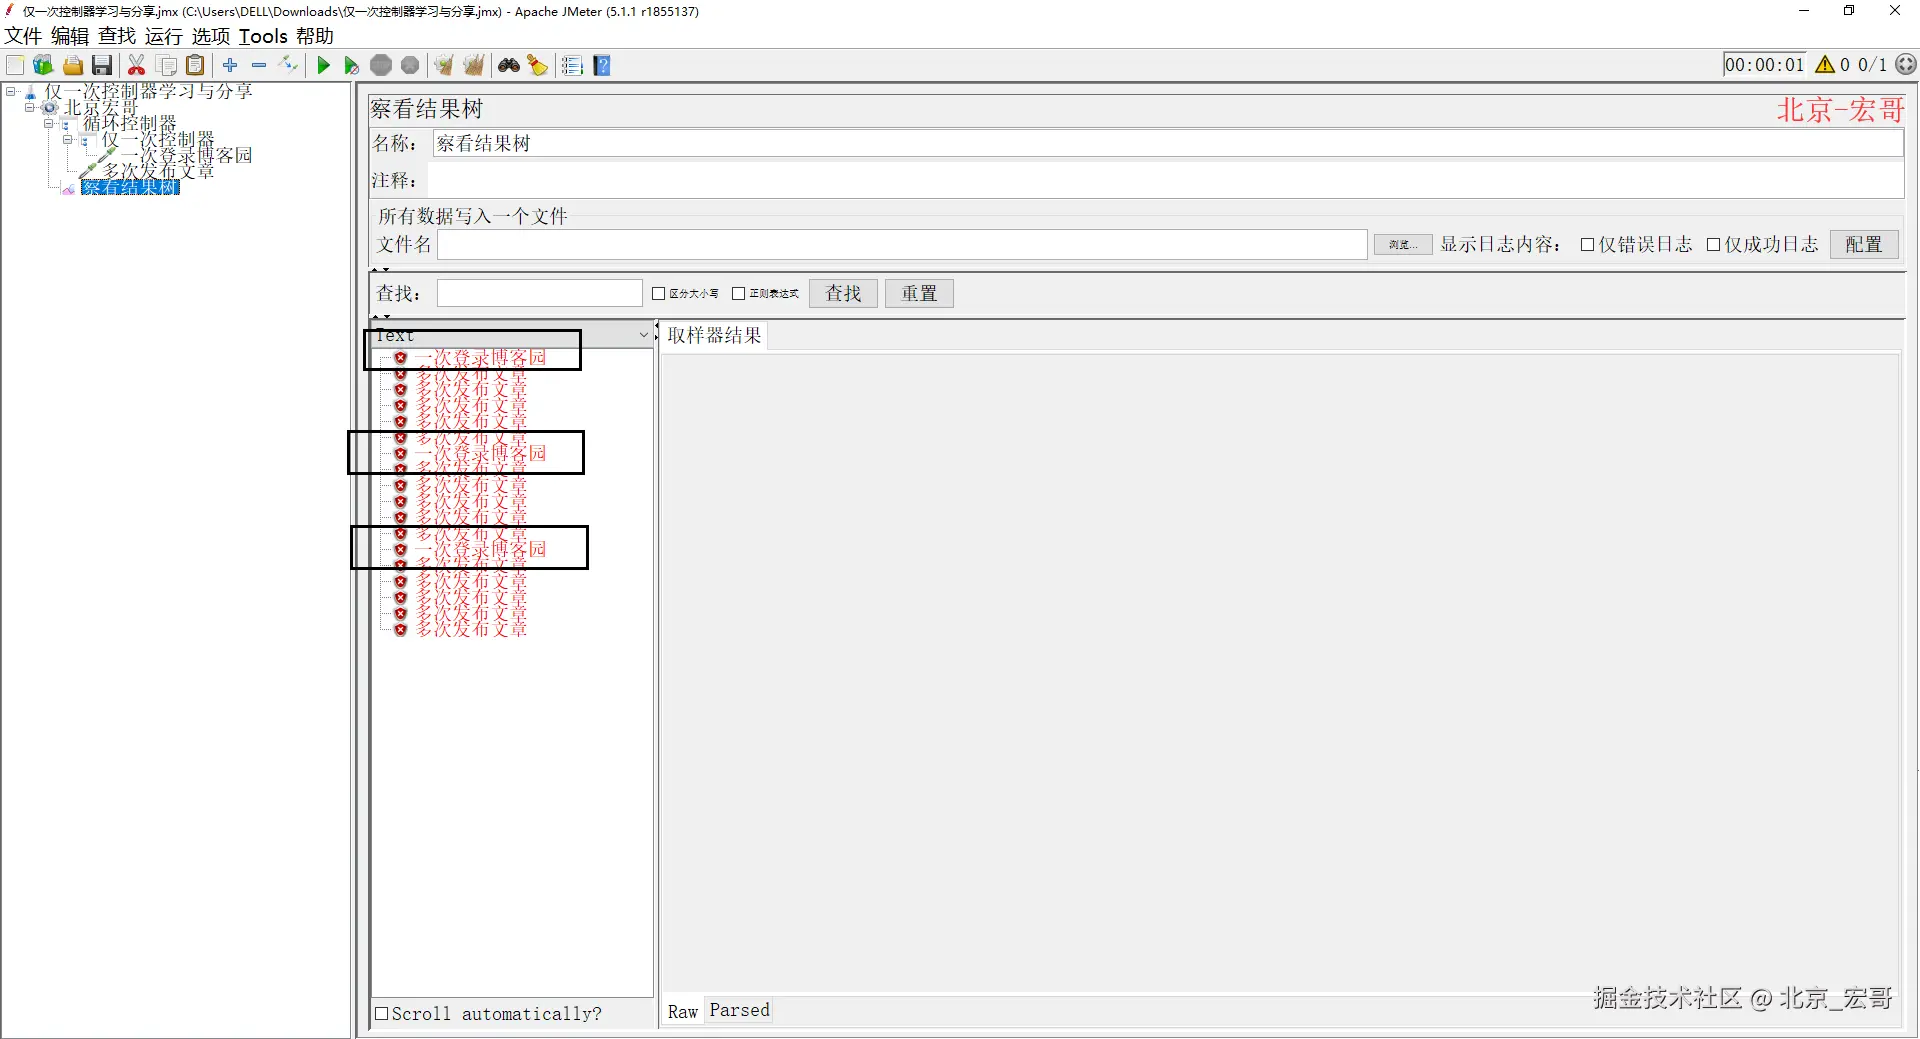Viewport: 1920px width, 1039px height.
Task: Open the 文件 menu
Action: [23, 36]
